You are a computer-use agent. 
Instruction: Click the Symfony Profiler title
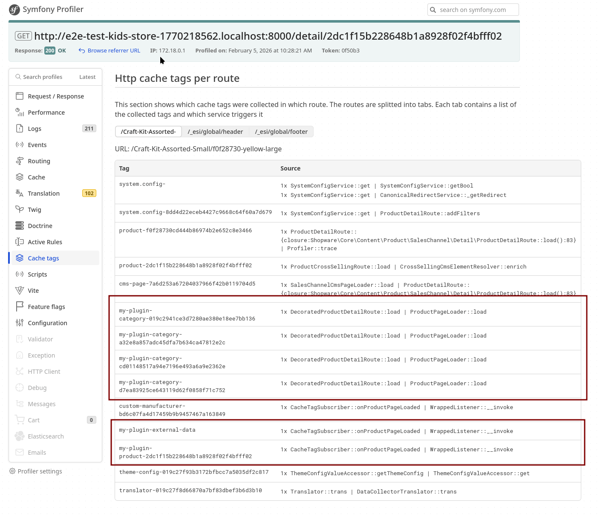(53, 9)
